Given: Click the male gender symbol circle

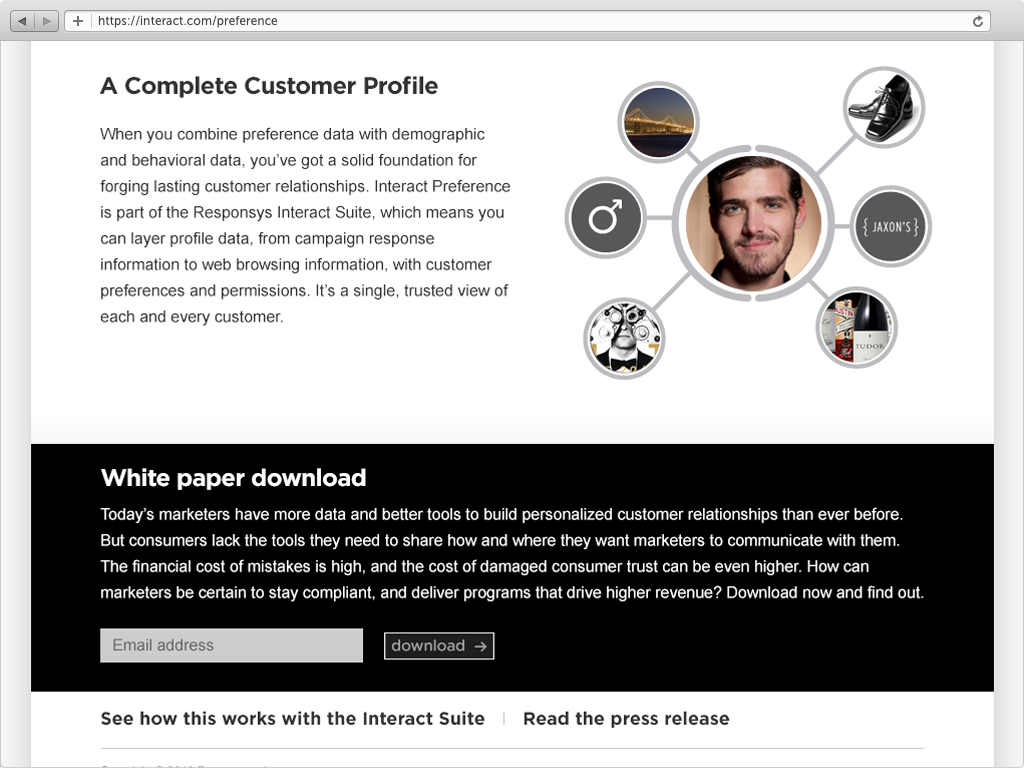Looking at the screenshot, I should pos(605,217).
